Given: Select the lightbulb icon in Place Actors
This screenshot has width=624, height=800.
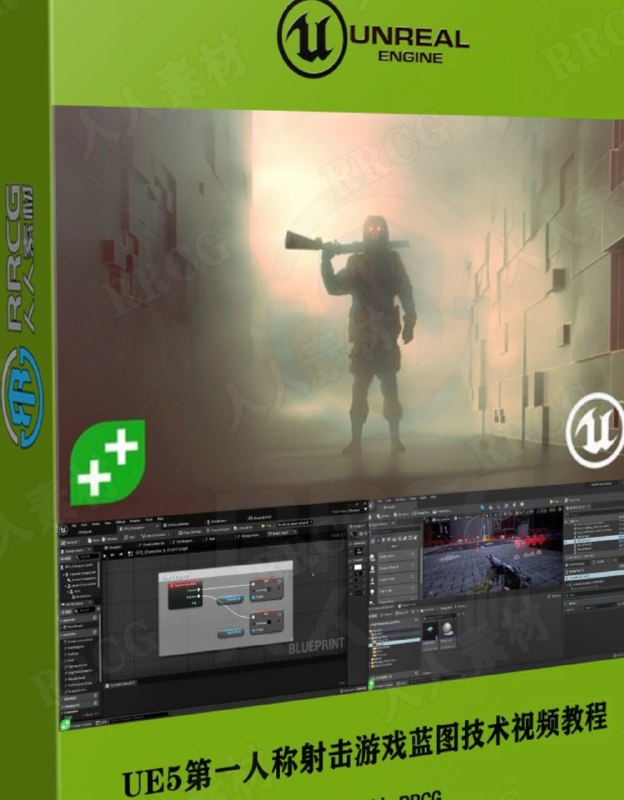Looking at the screenshot, I should (x=372, y=592).
